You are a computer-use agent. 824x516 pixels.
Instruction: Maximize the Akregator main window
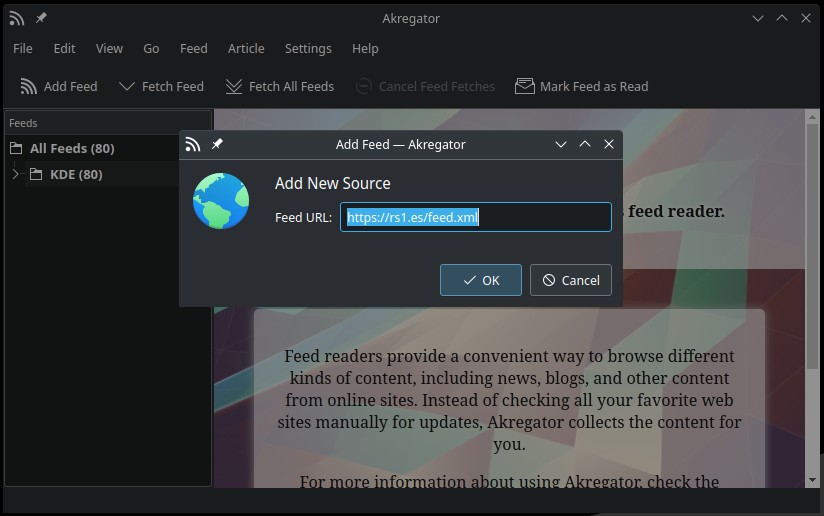pos(781,18)
